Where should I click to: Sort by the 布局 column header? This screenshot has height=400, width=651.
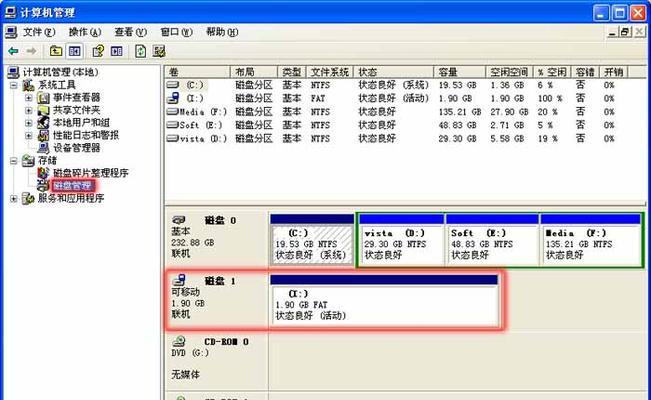pyautogui.click(x=254, y=72)
